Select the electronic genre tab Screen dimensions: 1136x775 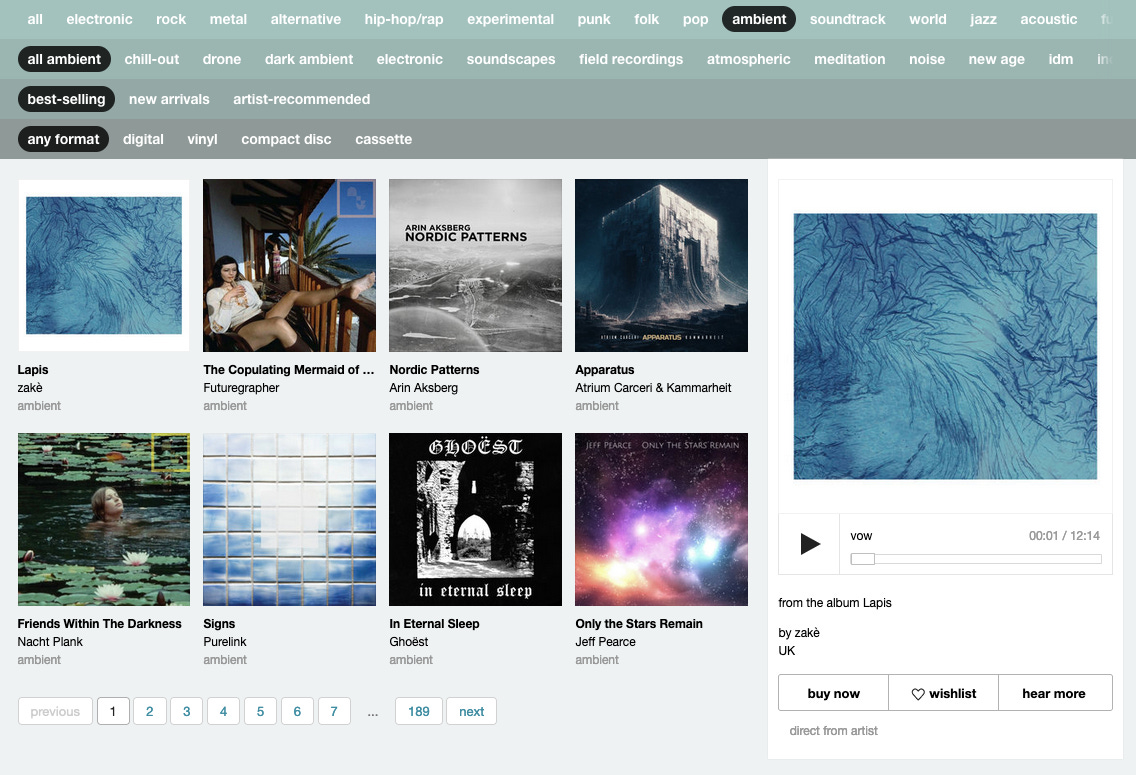tap(99, 20)
